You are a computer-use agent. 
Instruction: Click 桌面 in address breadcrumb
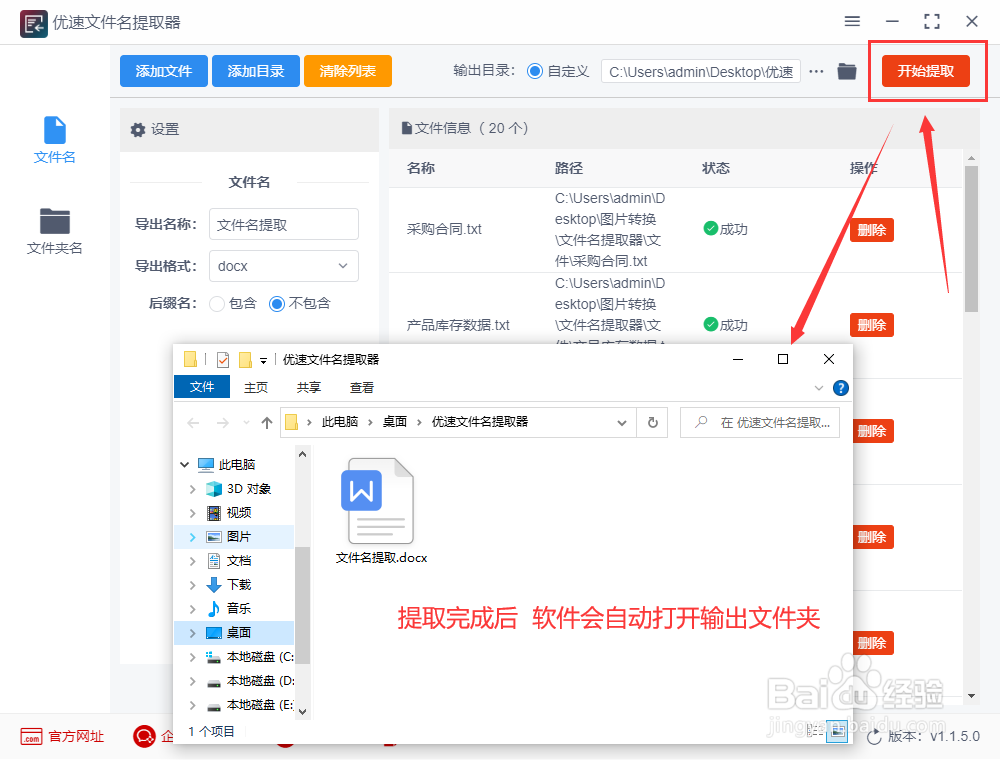[x=395, y=421]
